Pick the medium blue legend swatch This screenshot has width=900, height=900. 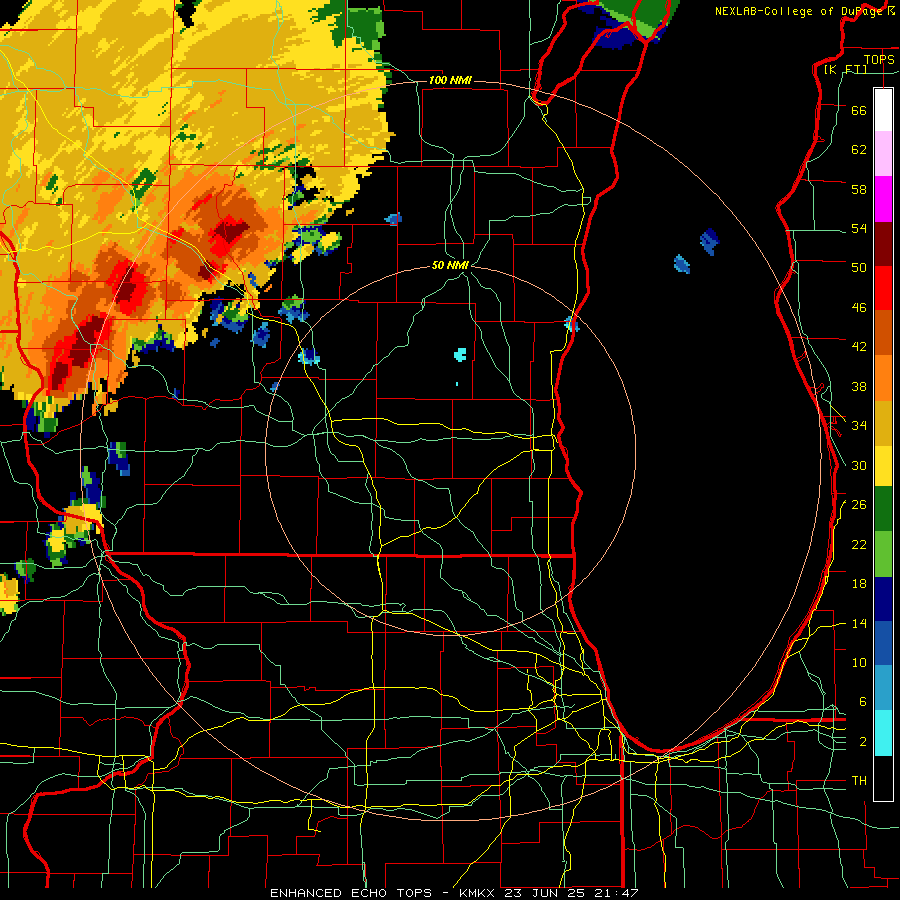(883, 643)
